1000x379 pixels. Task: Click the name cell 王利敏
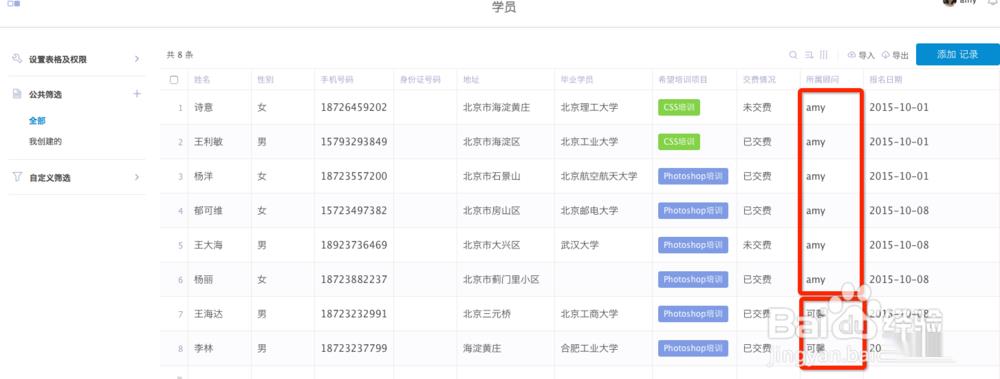click(209, 142)
